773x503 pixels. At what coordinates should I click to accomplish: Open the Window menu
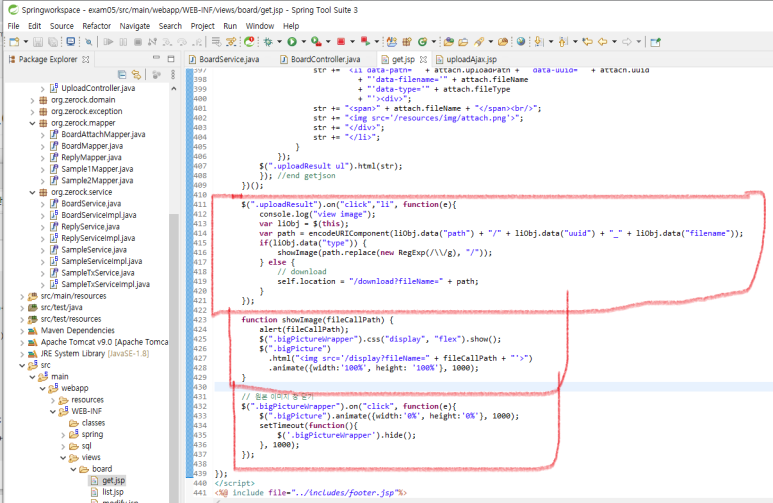click(260, 26)
